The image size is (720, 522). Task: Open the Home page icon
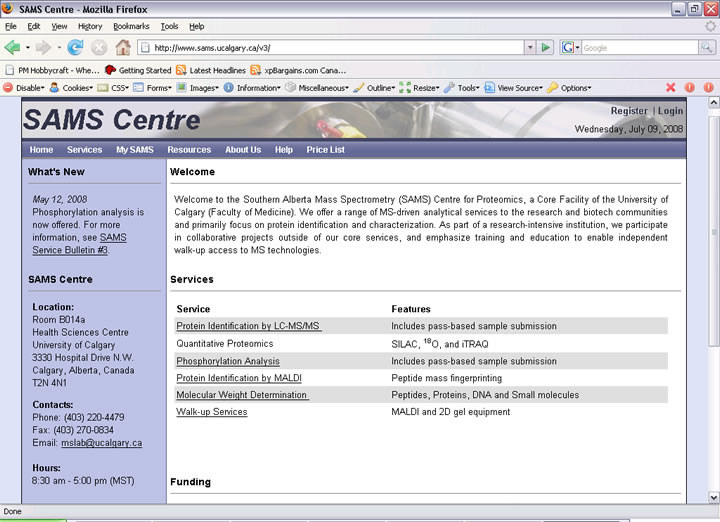123,47
